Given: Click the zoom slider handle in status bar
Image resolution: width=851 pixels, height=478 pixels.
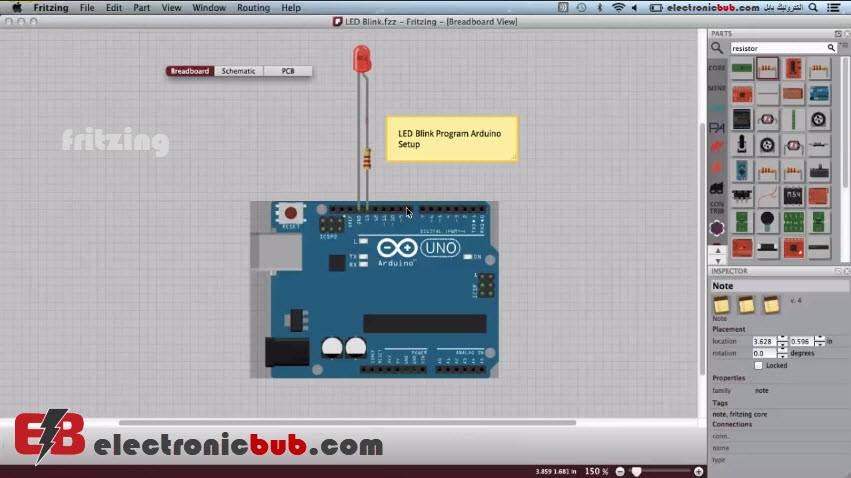Looking at the screenshot, I should coord(637,471).
